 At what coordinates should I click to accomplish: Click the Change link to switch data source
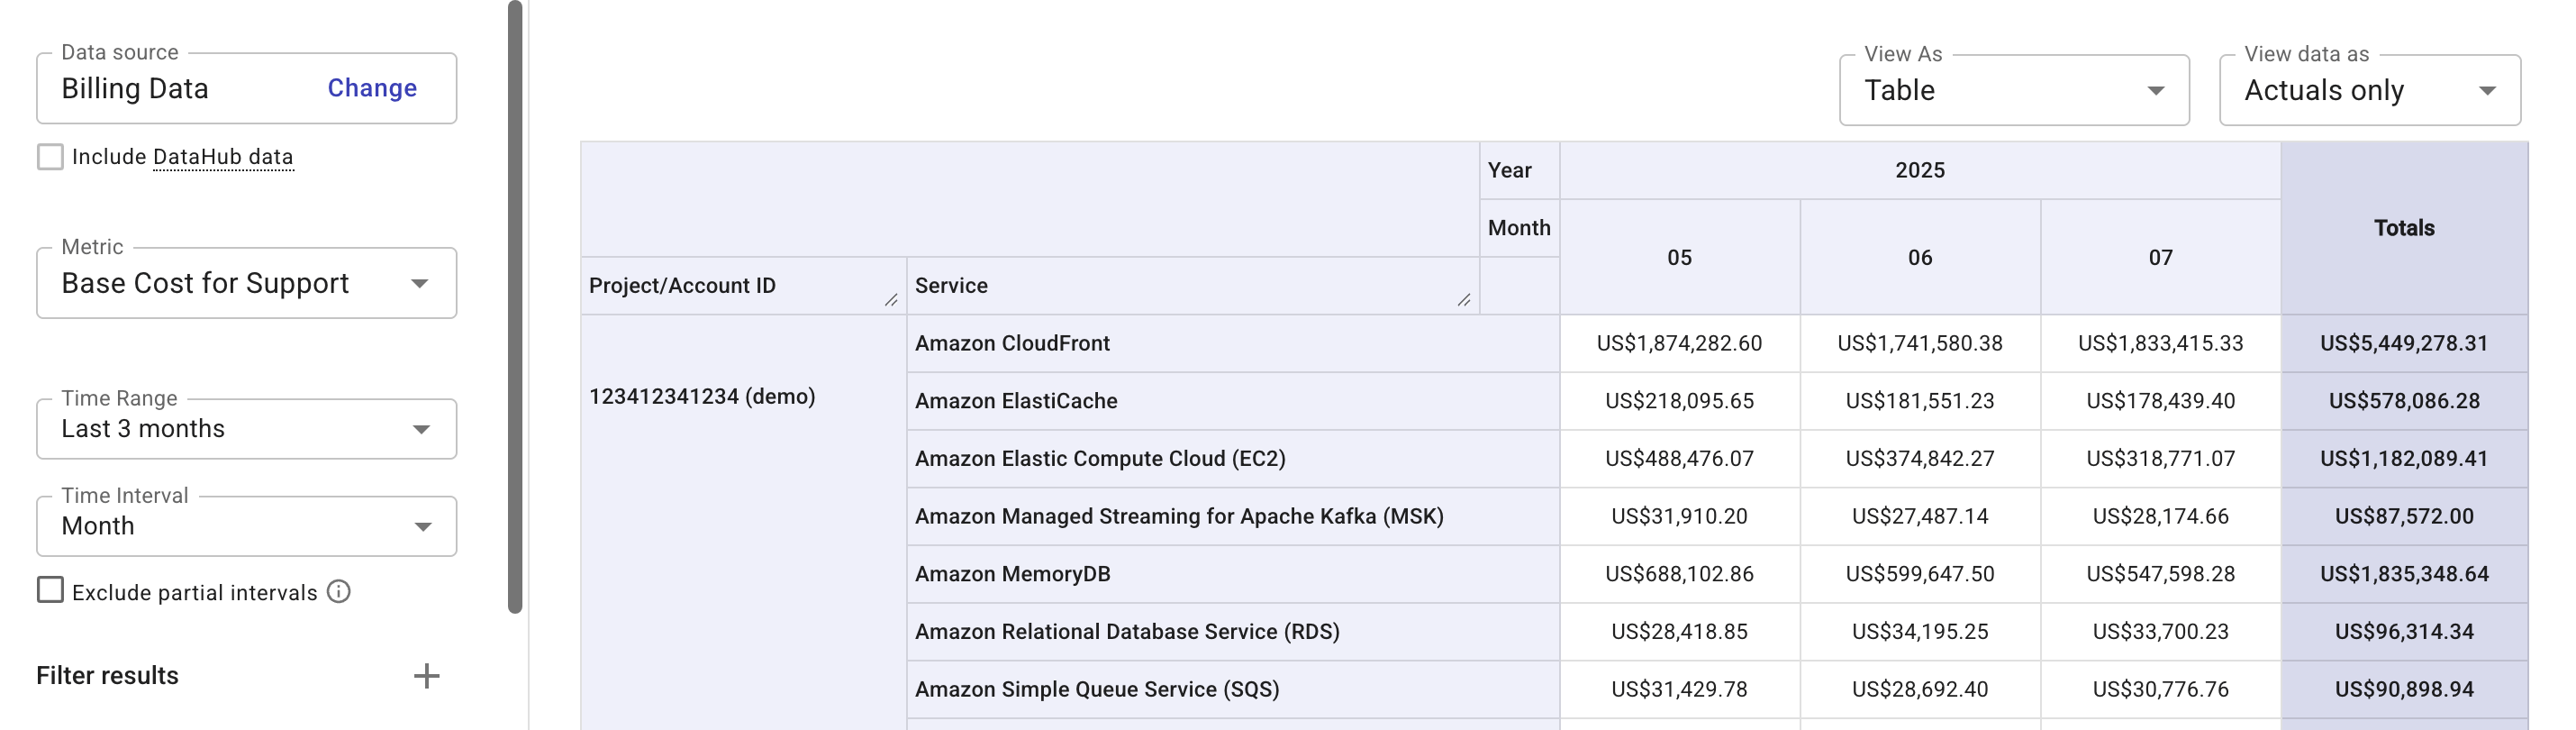coord(371,88)
